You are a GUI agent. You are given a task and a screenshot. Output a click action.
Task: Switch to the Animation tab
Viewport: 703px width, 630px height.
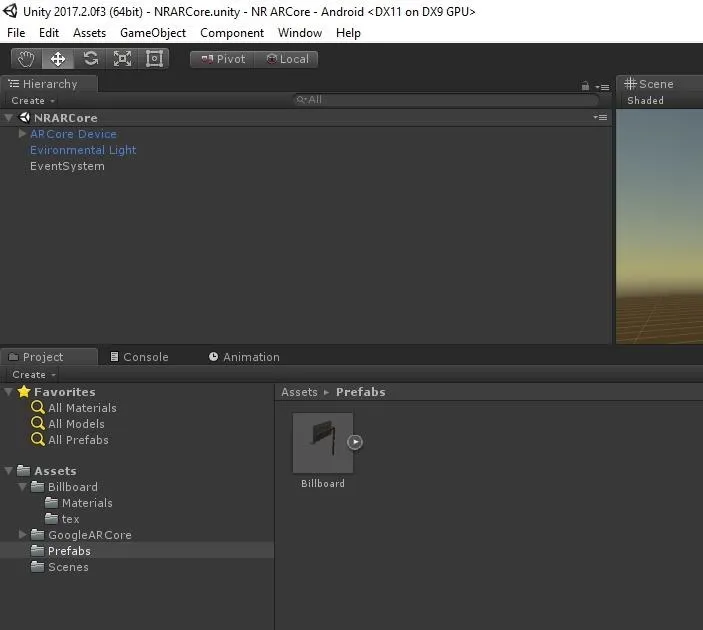[x=244, y=357]
